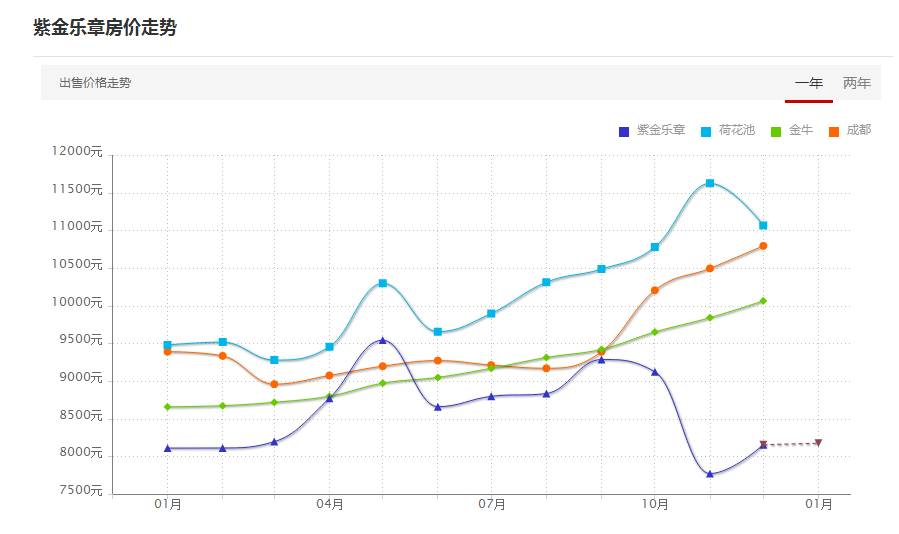Viewport: 899px width, 534px height.
Task: Click the 紫金乐章 blue legend swatch
Action: (624, 131)
